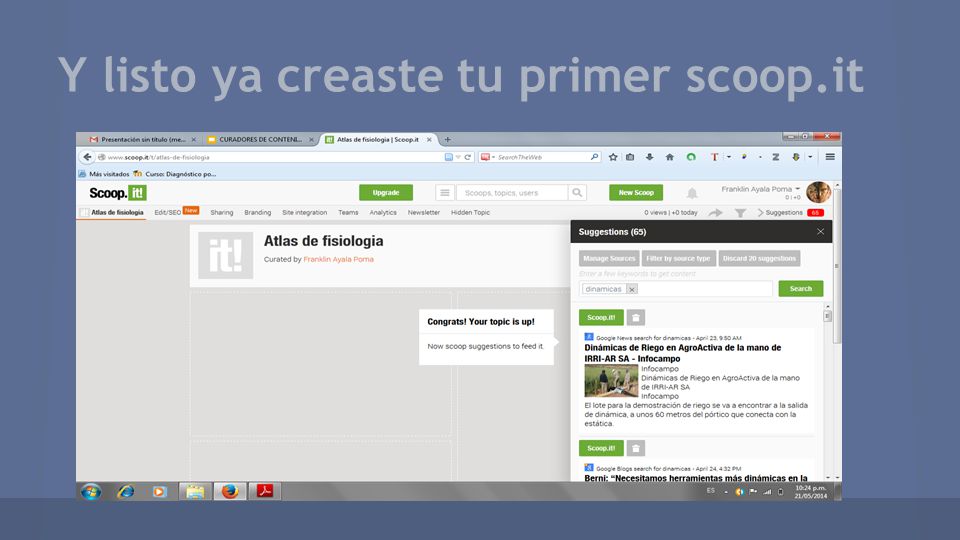Viewport: 960px width, 540px height.
Task: Open the Teams menu item
Action: [348, 212]
